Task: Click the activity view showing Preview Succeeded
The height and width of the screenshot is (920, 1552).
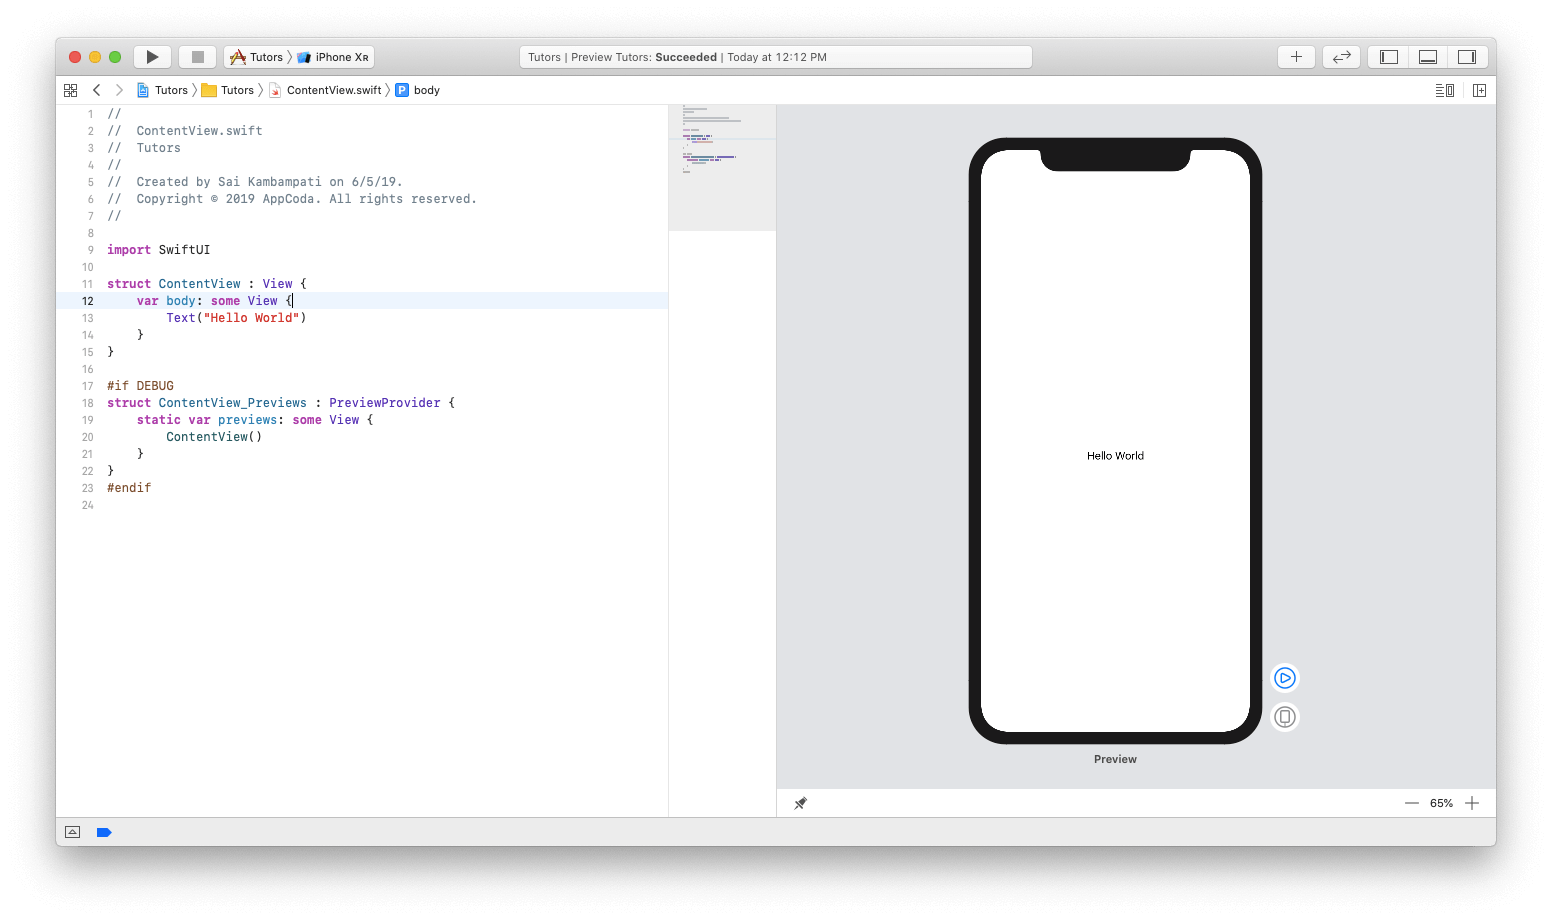Action: pos(776,56)
